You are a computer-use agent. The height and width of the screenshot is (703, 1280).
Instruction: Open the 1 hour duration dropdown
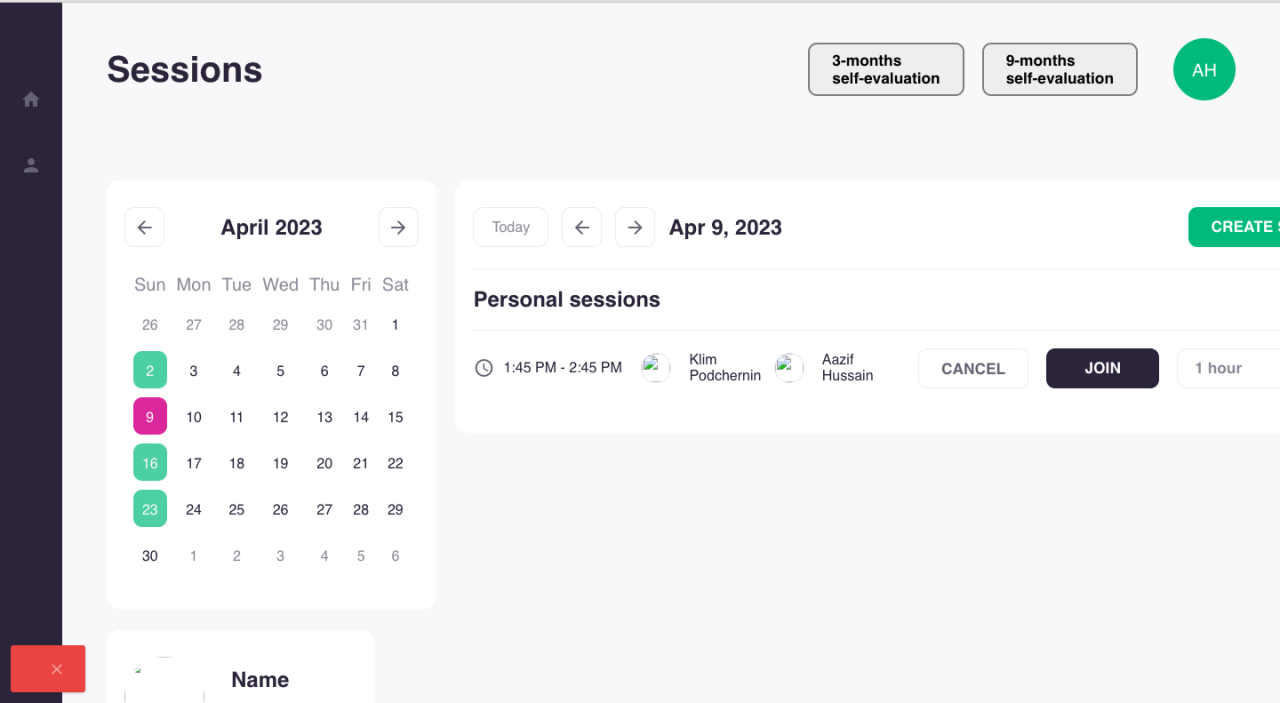pos(1230,368)
